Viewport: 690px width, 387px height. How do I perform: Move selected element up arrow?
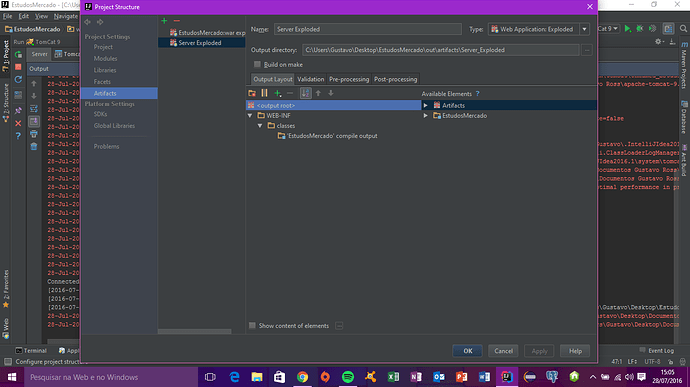318,93
